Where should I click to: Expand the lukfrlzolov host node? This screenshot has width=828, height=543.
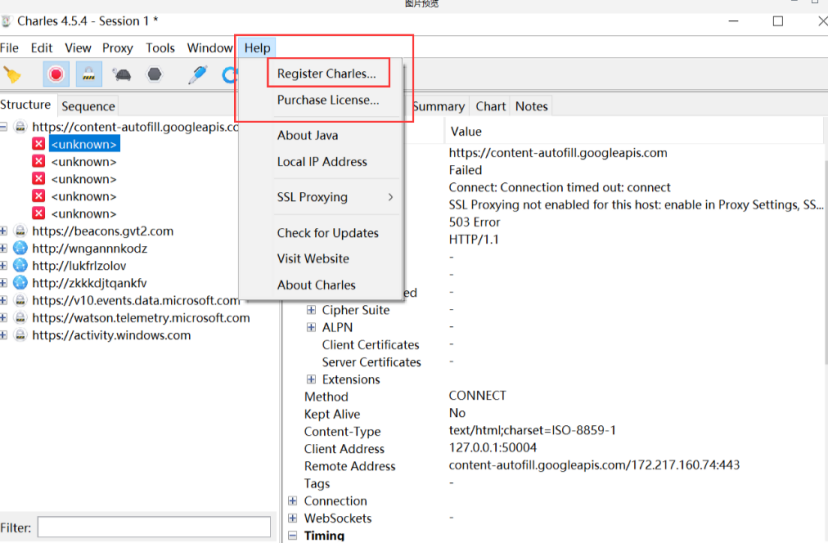click(x=4, y=266)
